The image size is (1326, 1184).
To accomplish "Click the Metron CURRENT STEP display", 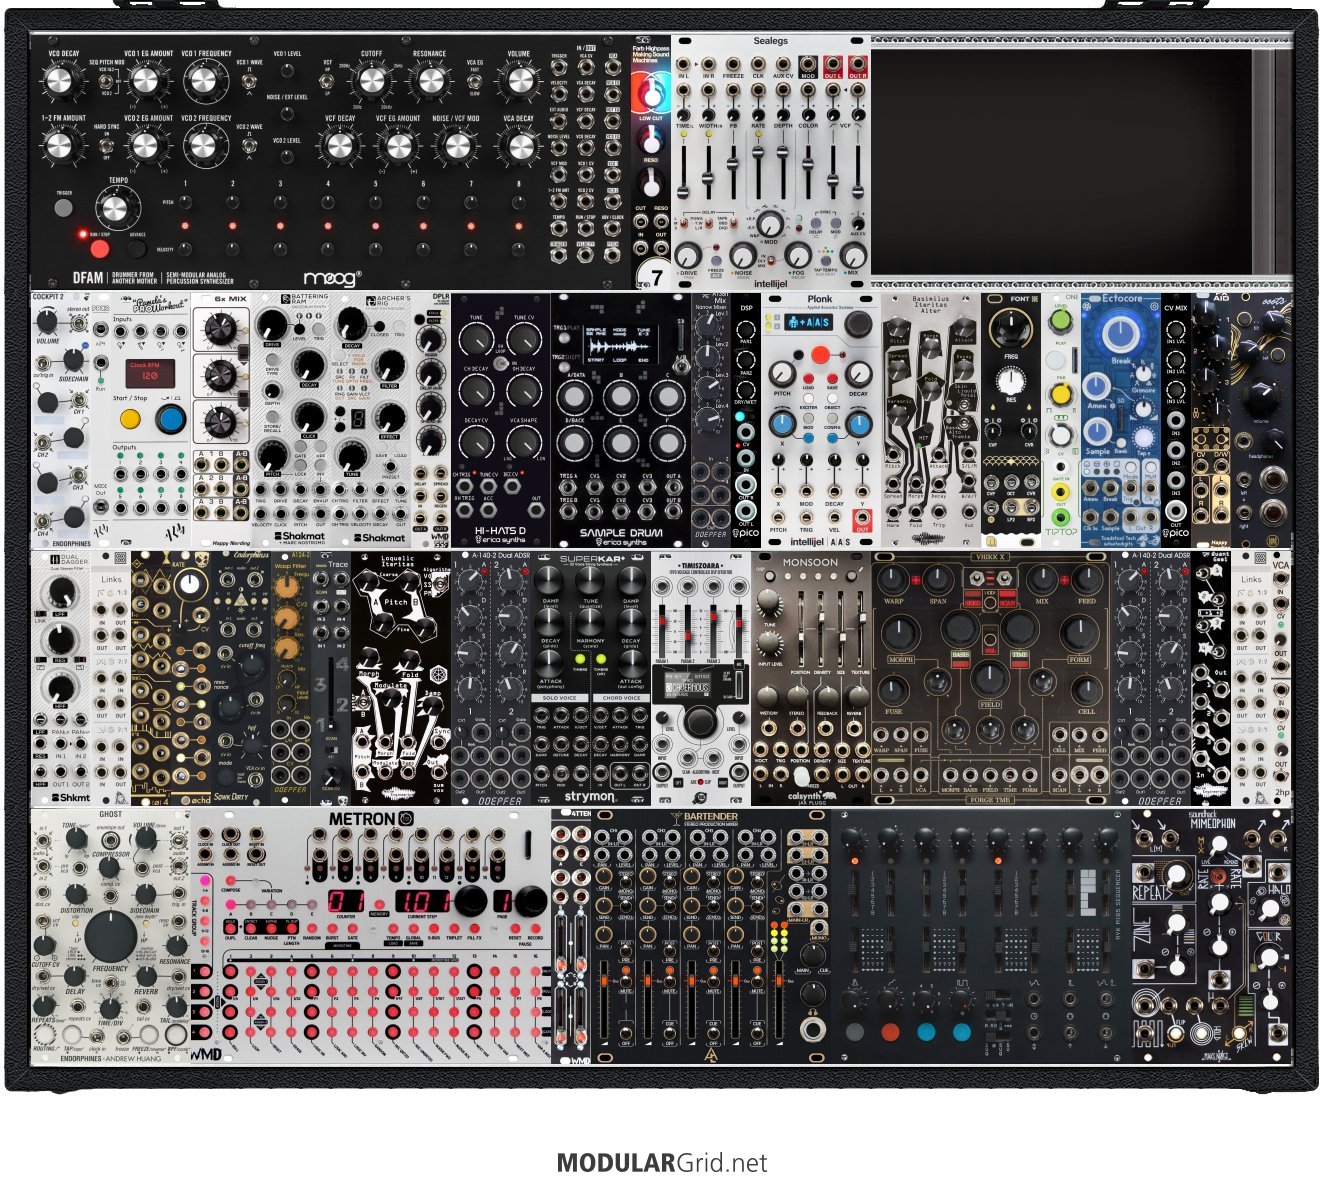I will pos(423,900).
